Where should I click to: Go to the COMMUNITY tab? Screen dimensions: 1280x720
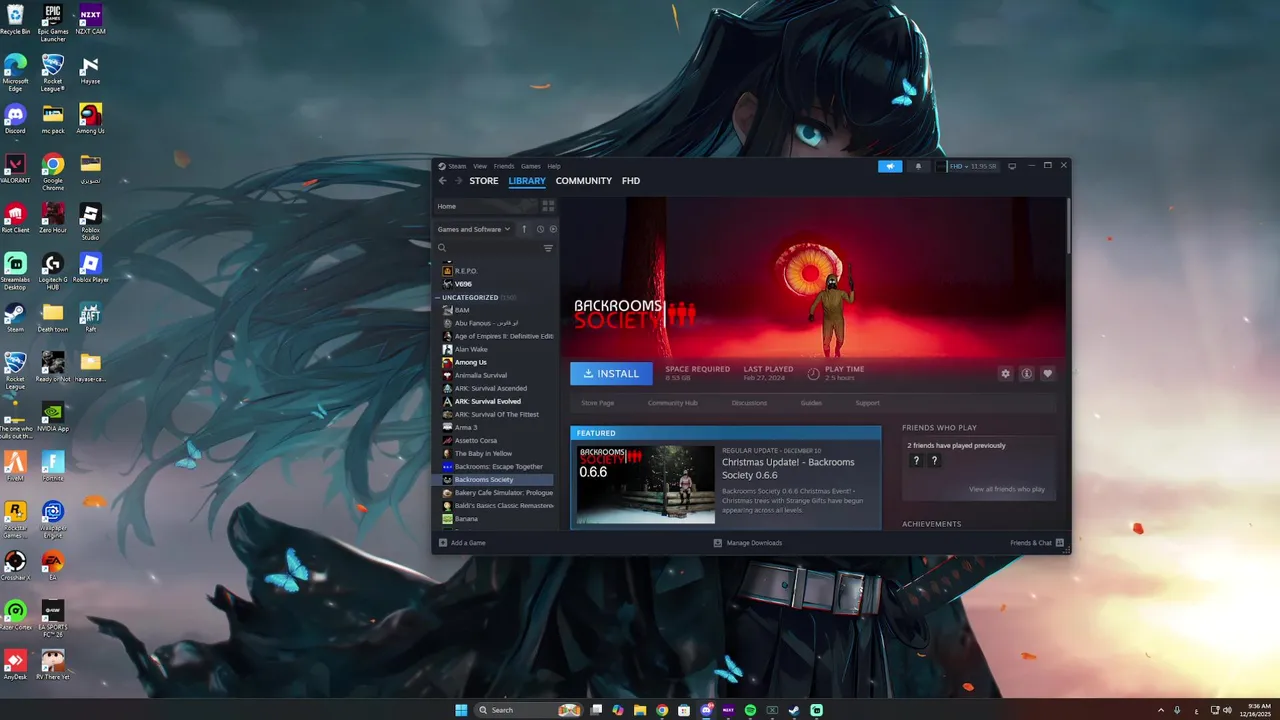tap(584, 181)
